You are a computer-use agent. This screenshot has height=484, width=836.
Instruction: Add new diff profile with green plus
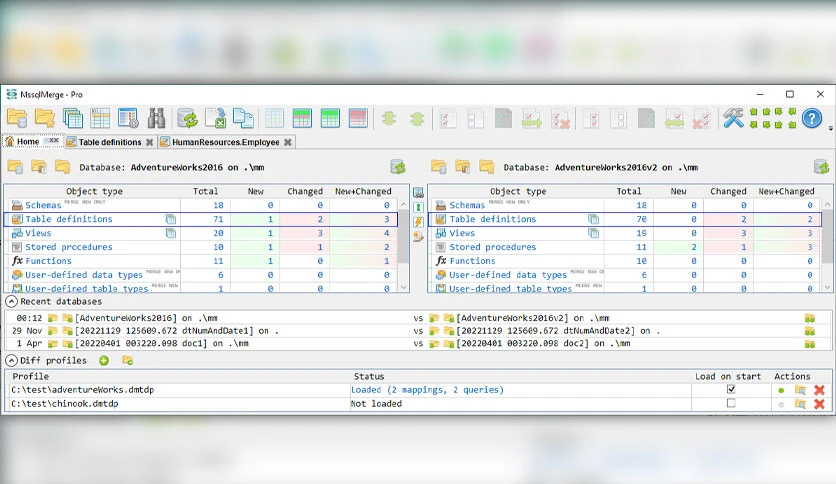point(104,360)
